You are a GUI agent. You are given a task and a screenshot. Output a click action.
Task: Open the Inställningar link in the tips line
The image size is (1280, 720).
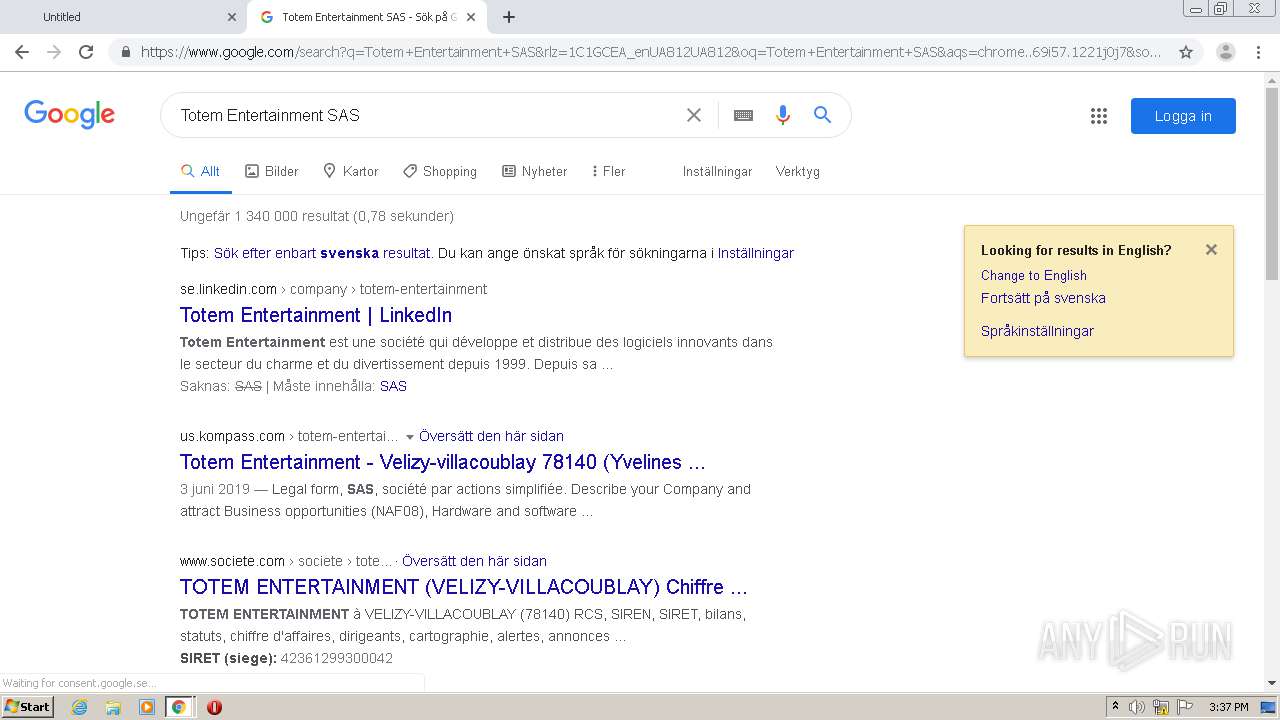755,253
